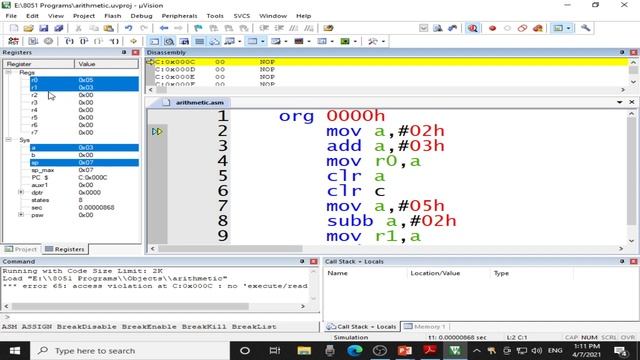Navigate backwards with blue arrow

pos(164,28)
